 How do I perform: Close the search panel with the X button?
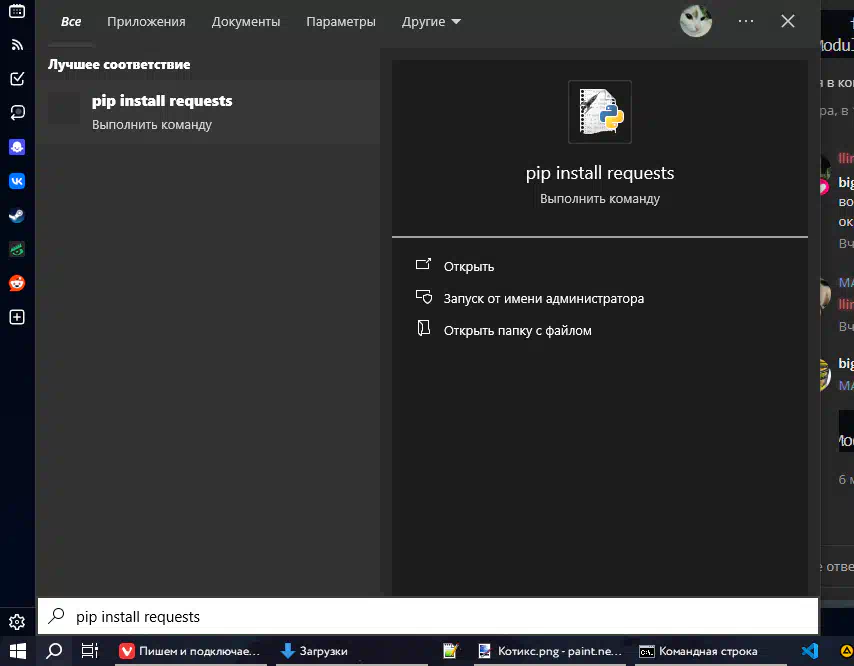pos(788,21)
